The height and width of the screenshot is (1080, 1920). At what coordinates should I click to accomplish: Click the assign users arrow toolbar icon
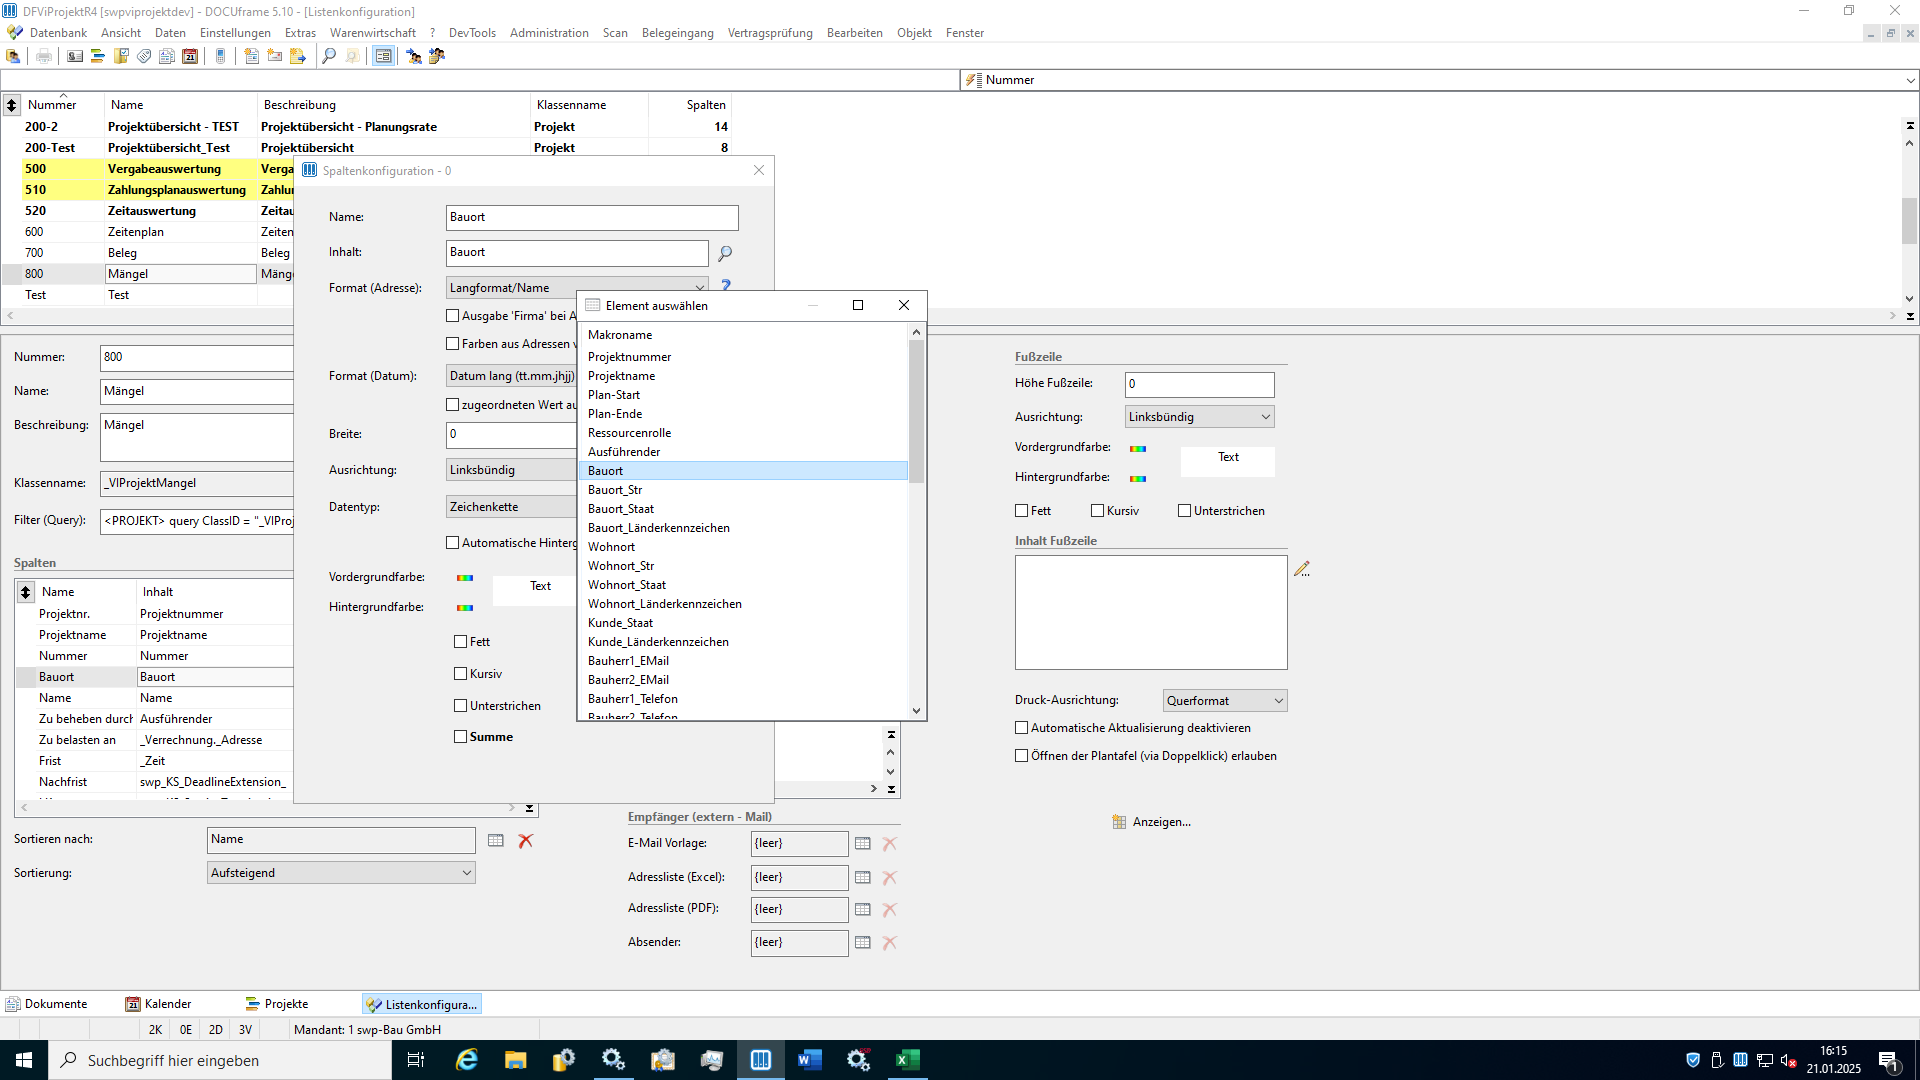[x=414, y=57]
